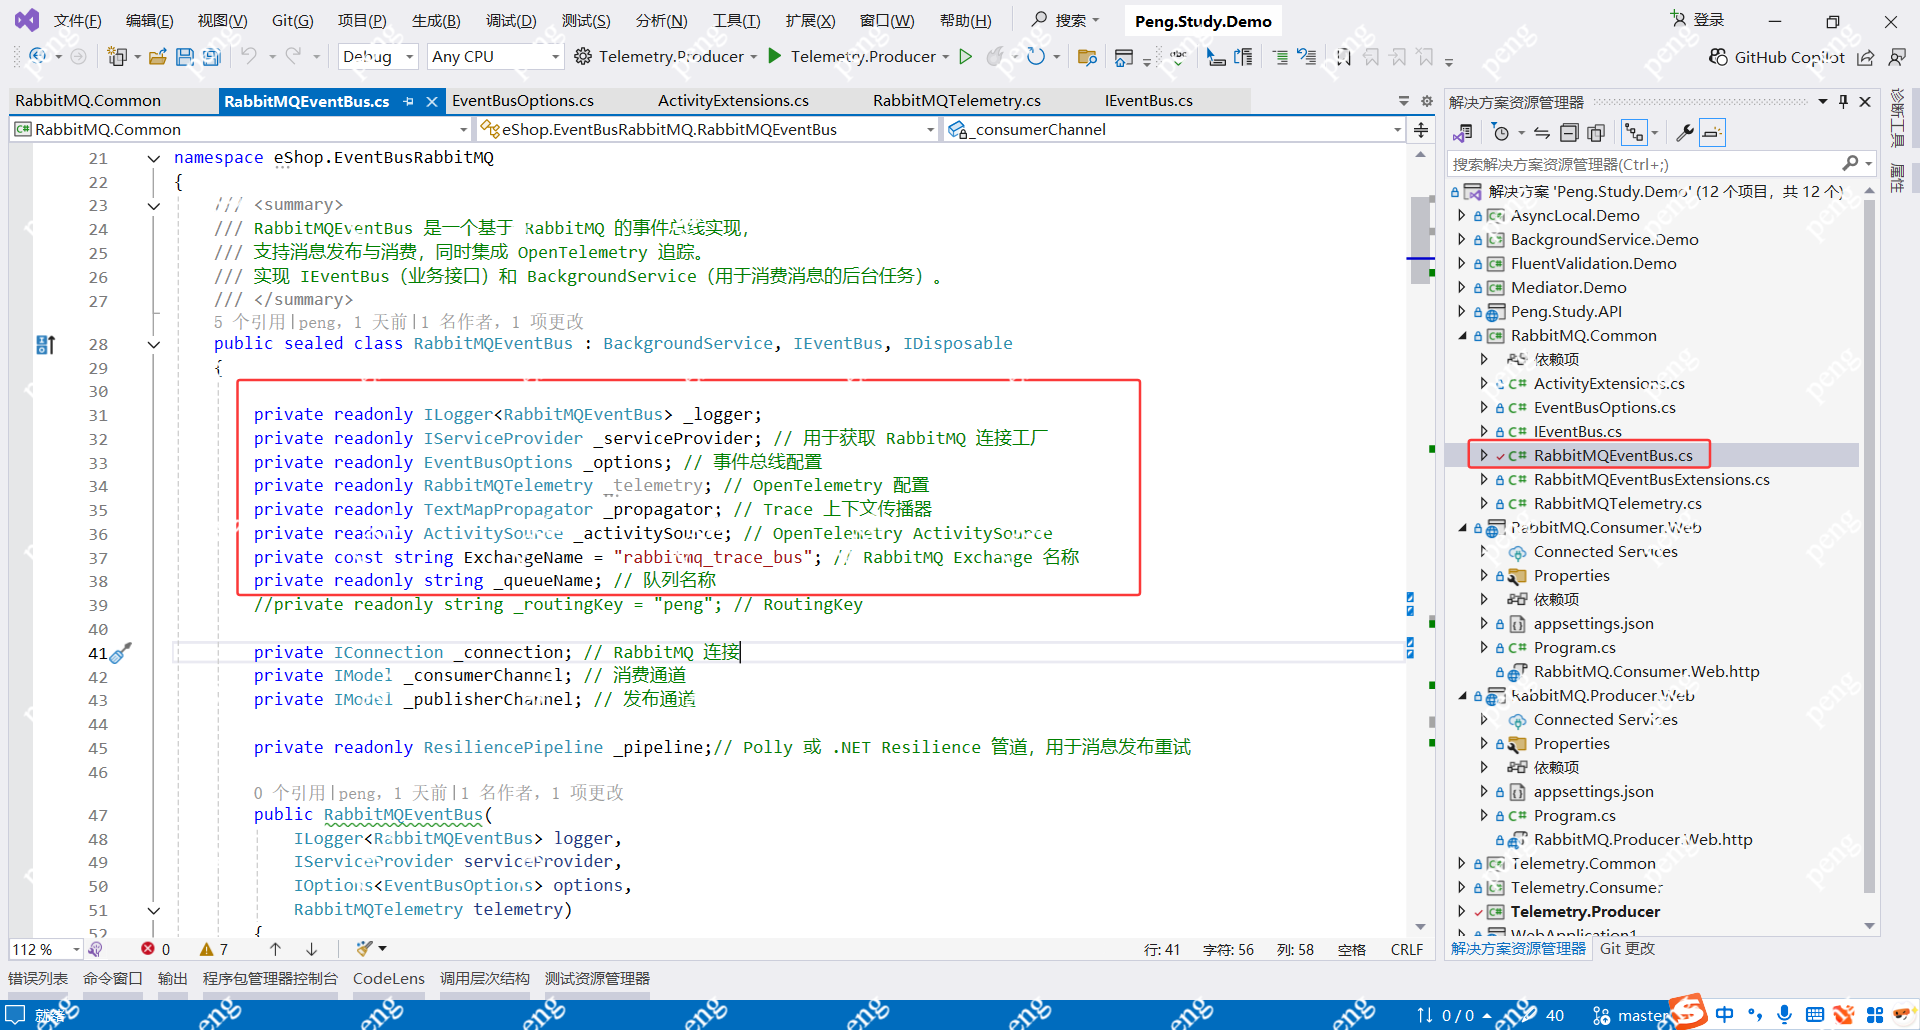This screenshot has width=1920, height=1030.
Task: Collapse the RabbitMQ.Producer.Web project node
Action: tap(1463, 696)
